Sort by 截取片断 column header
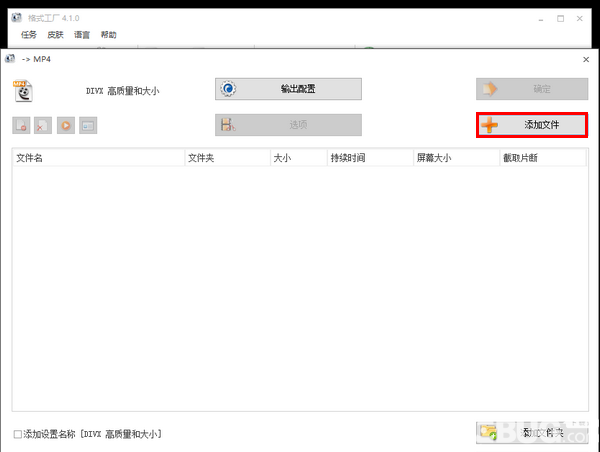The image size is (600, 452). [x=543, y=158]
